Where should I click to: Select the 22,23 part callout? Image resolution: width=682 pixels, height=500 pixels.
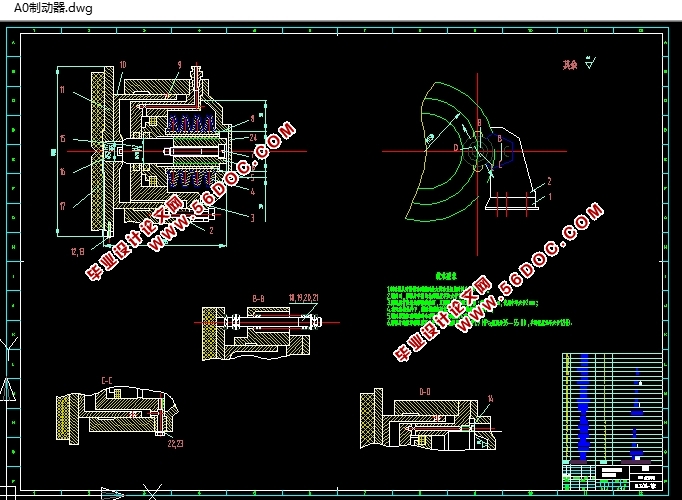click(175, 443)
